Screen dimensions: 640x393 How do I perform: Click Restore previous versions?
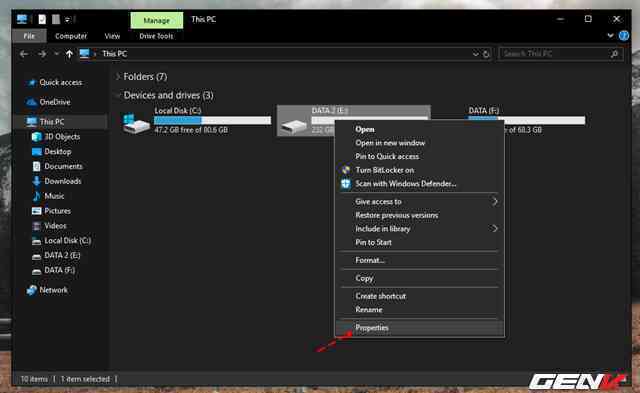420,215
